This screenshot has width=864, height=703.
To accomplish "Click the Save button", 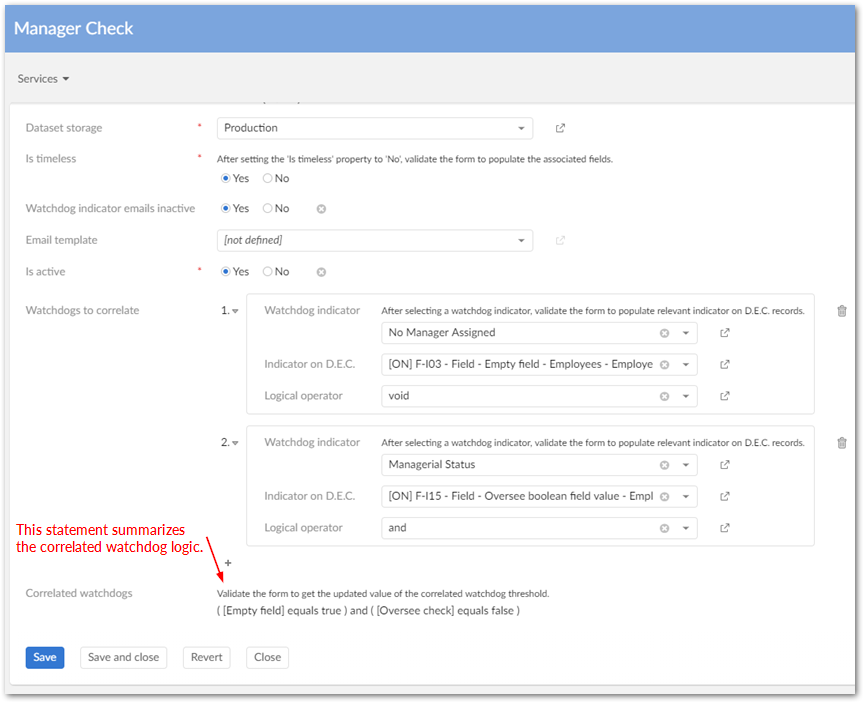I will [x=45, y=657].
